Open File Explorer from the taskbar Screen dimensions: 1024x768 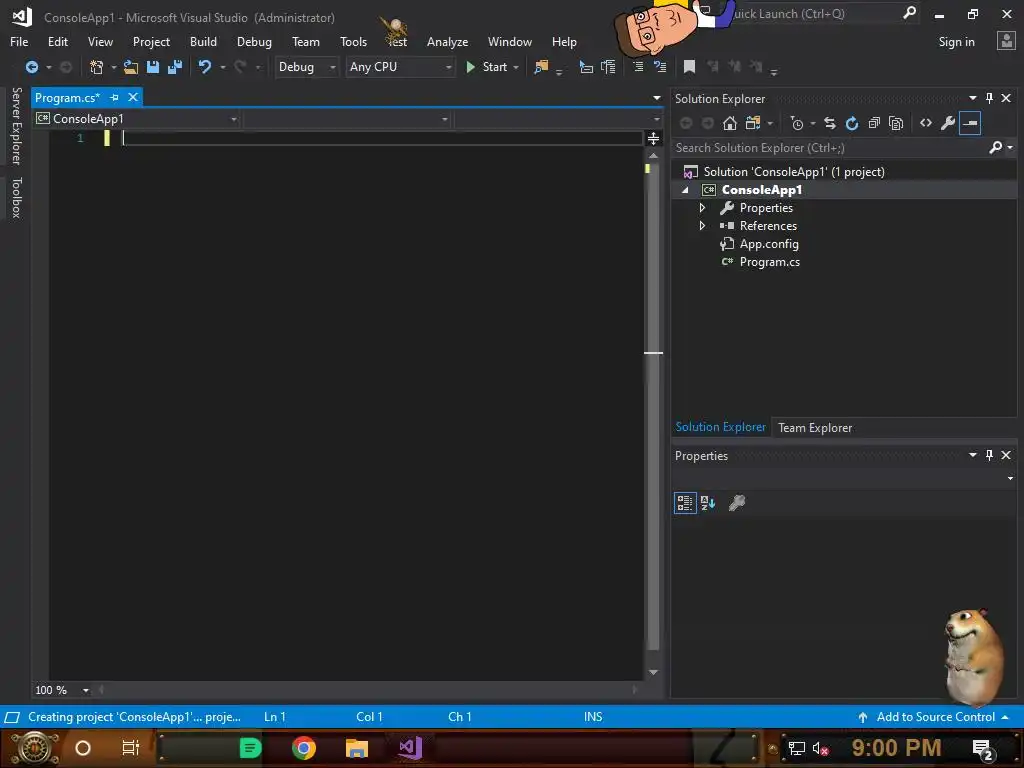pos(357,748)
